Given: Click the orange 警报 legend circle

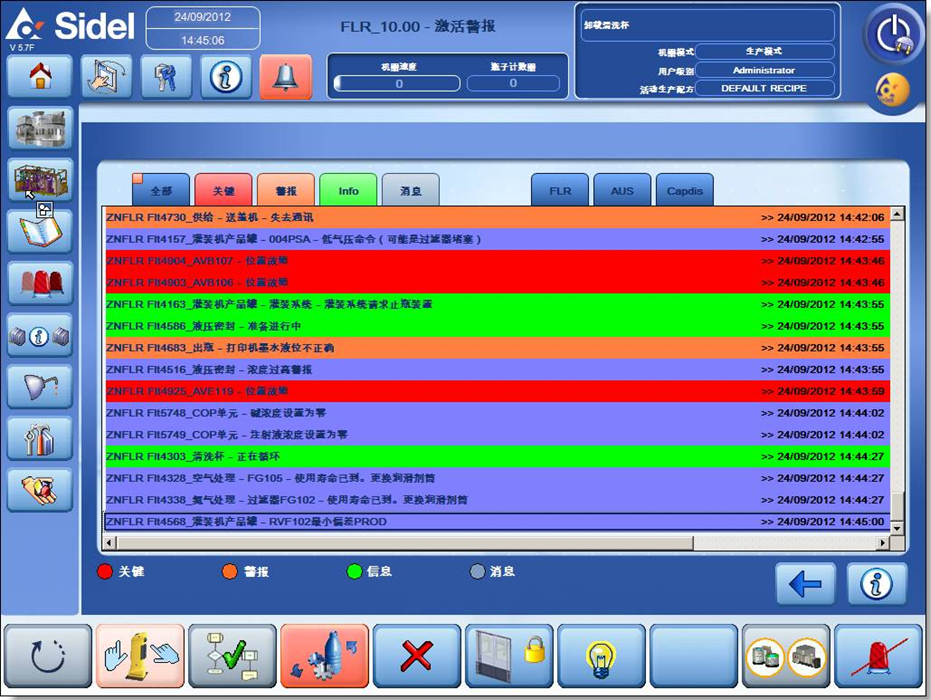Looking at the screenshot, I should coord(229,572).
